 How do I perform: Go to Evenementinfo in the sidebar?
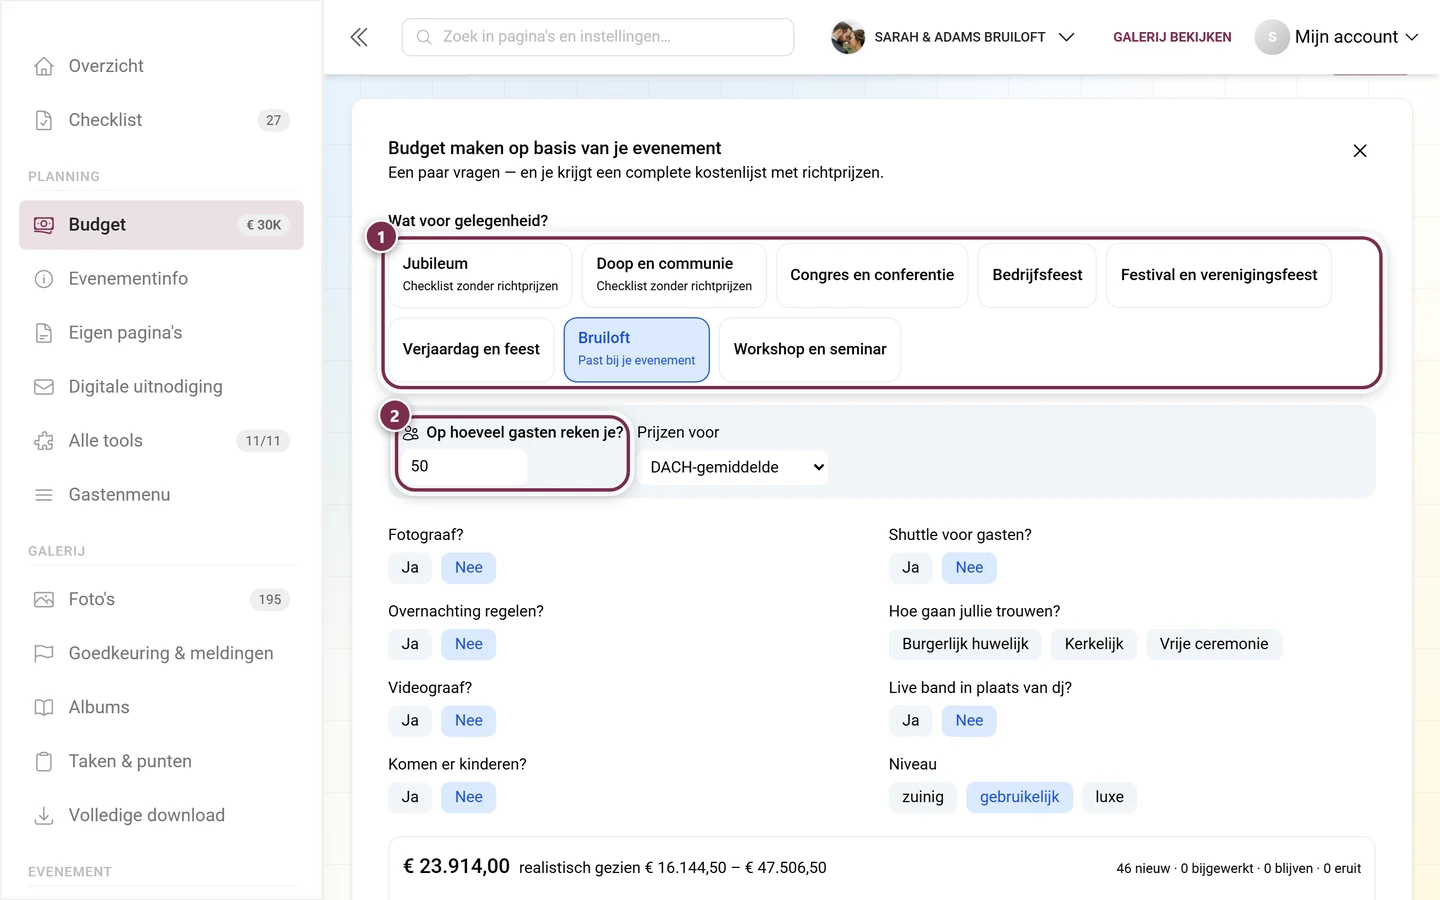pos(161,279)
